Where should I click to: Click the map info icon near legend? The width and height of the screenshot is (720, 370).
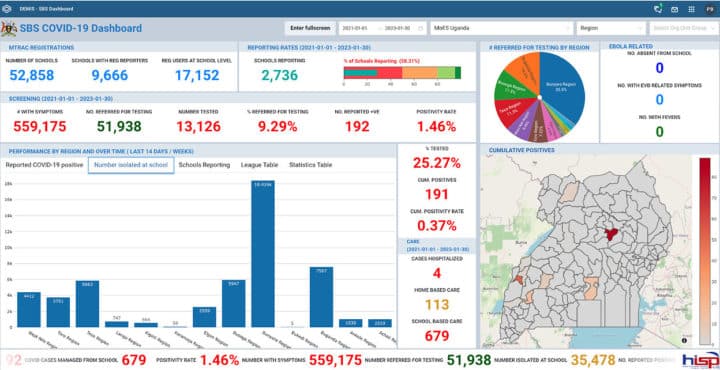tap(684, 340)
